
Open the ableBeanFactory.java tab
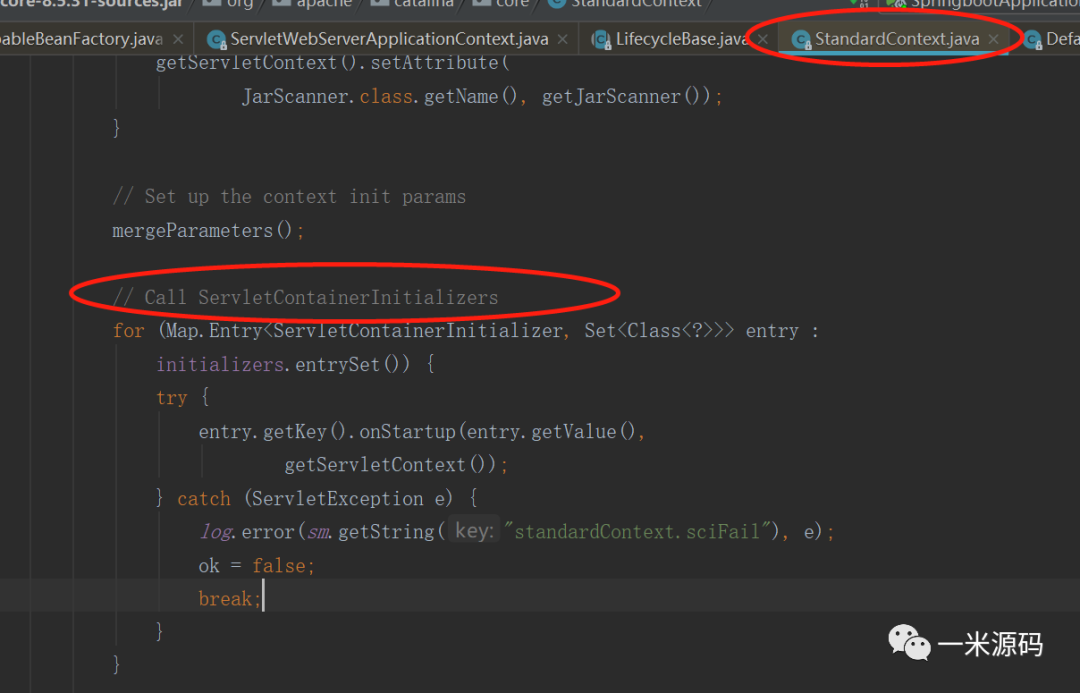point(80,40)
